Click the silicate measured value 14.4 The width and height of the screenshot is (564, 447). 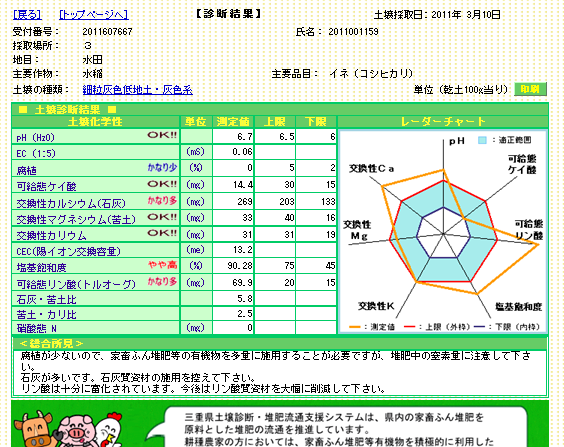243,185
